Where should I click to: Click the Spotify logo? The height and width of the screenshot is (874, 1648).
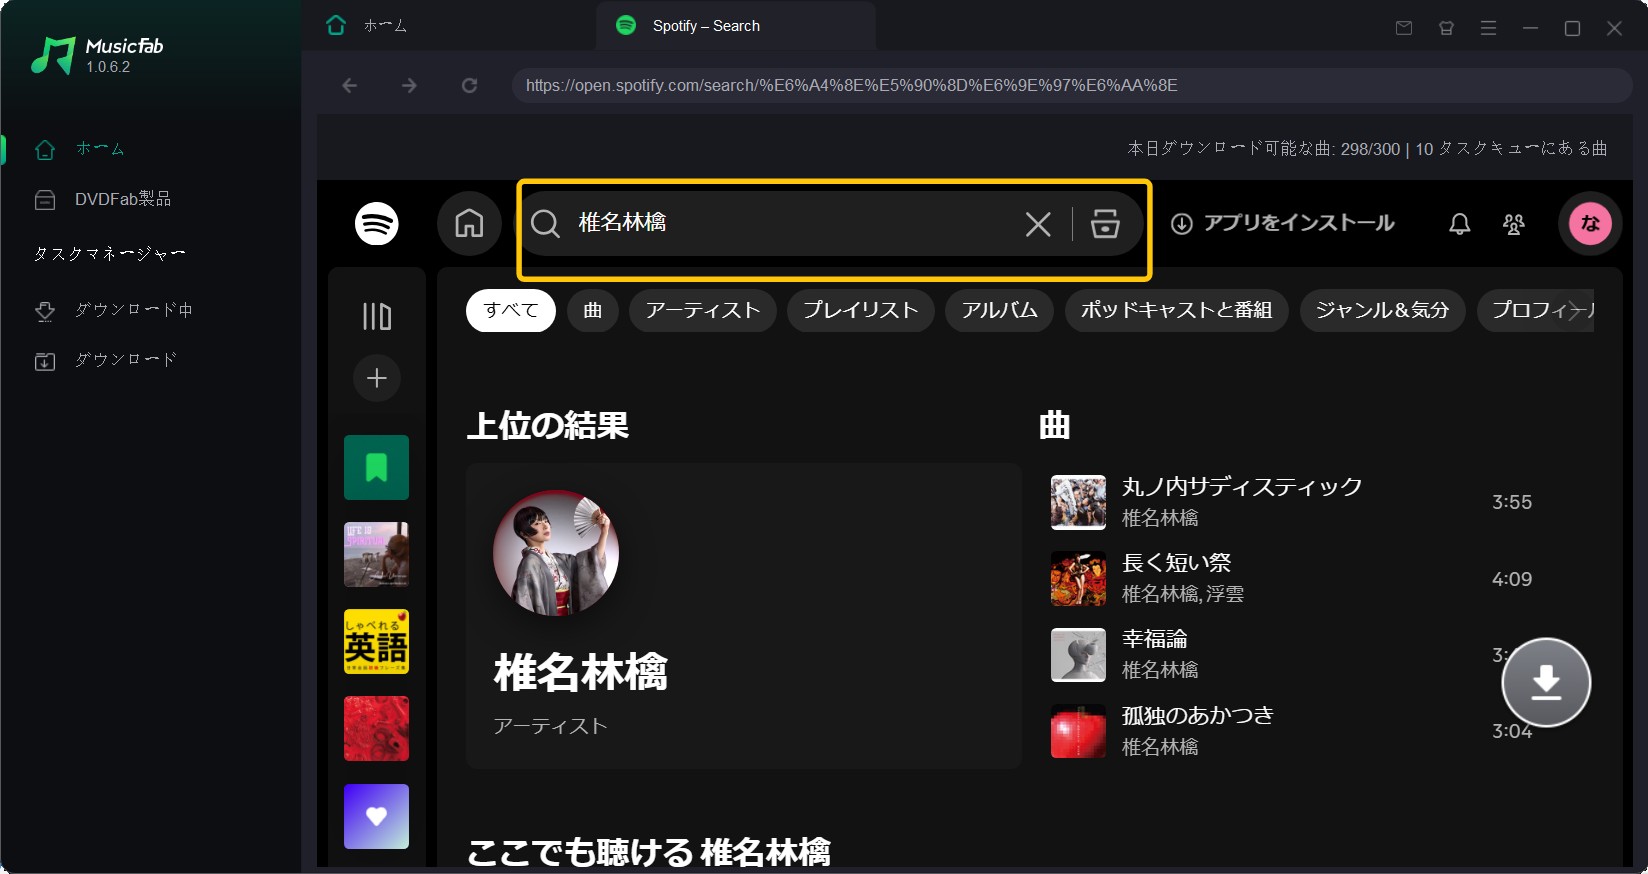(377, 223)
